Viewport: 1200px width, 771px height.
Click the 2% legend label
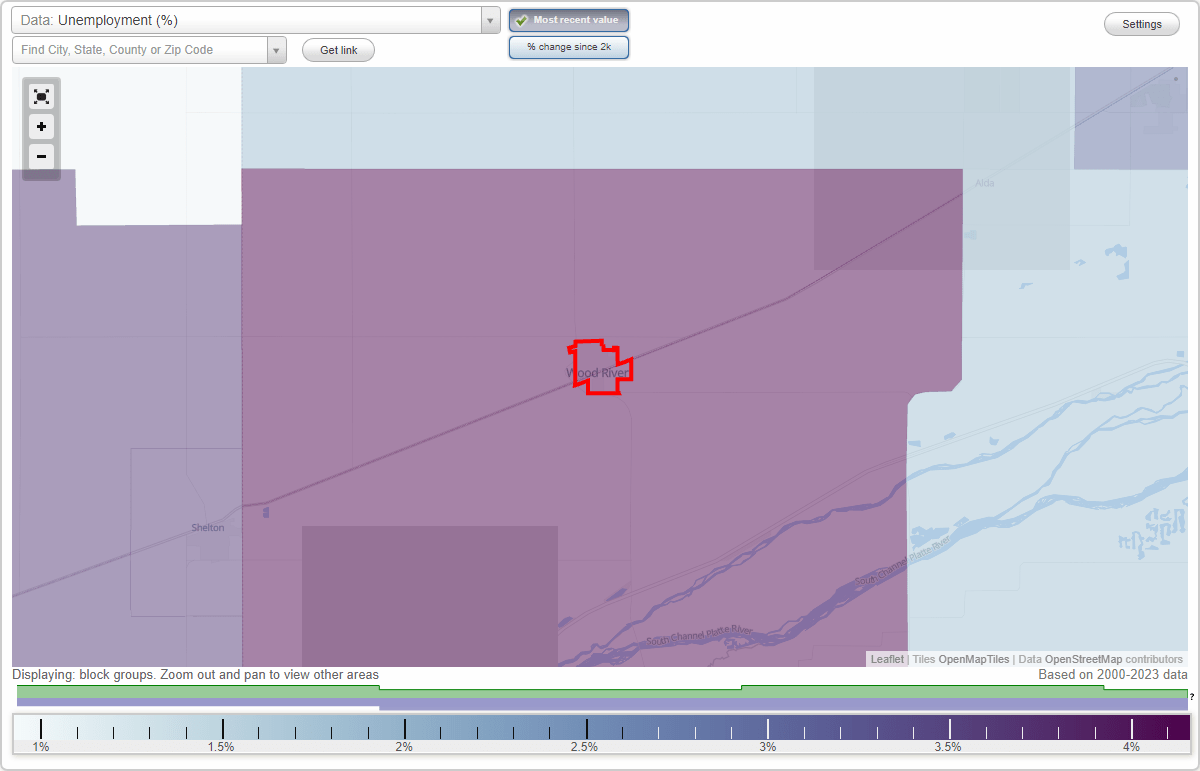click(404, 747)
